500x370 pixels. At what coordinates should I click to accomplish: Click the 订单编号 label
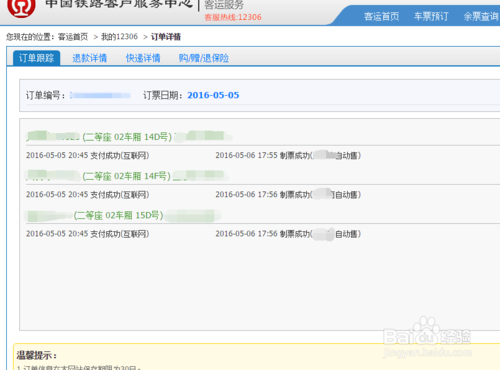[x=46, y=96]
